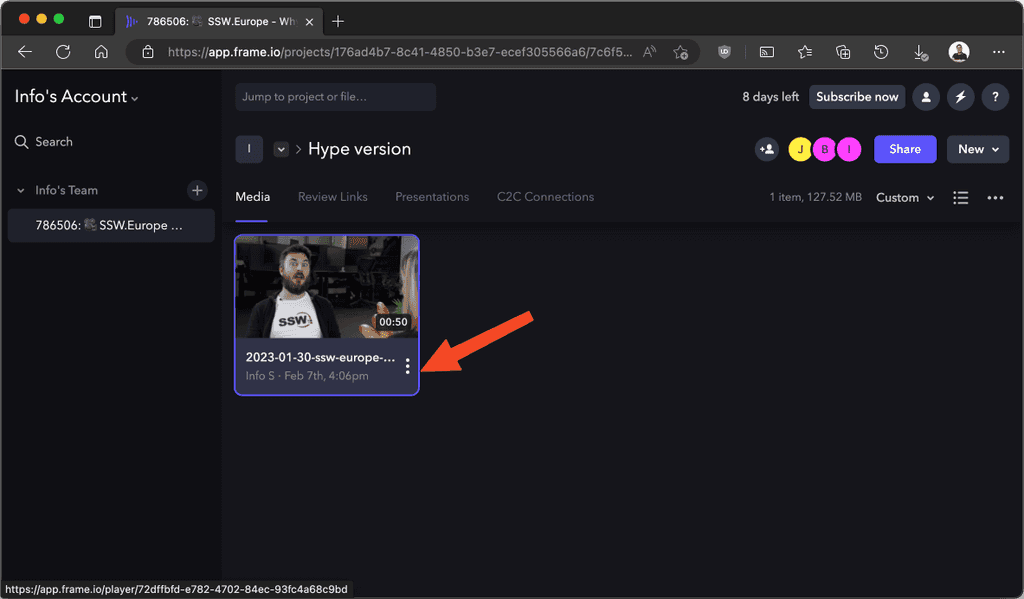Open the three-dot menu on the video card
This screenshot has width=1024, height=599.
click(x=407, y=366)
